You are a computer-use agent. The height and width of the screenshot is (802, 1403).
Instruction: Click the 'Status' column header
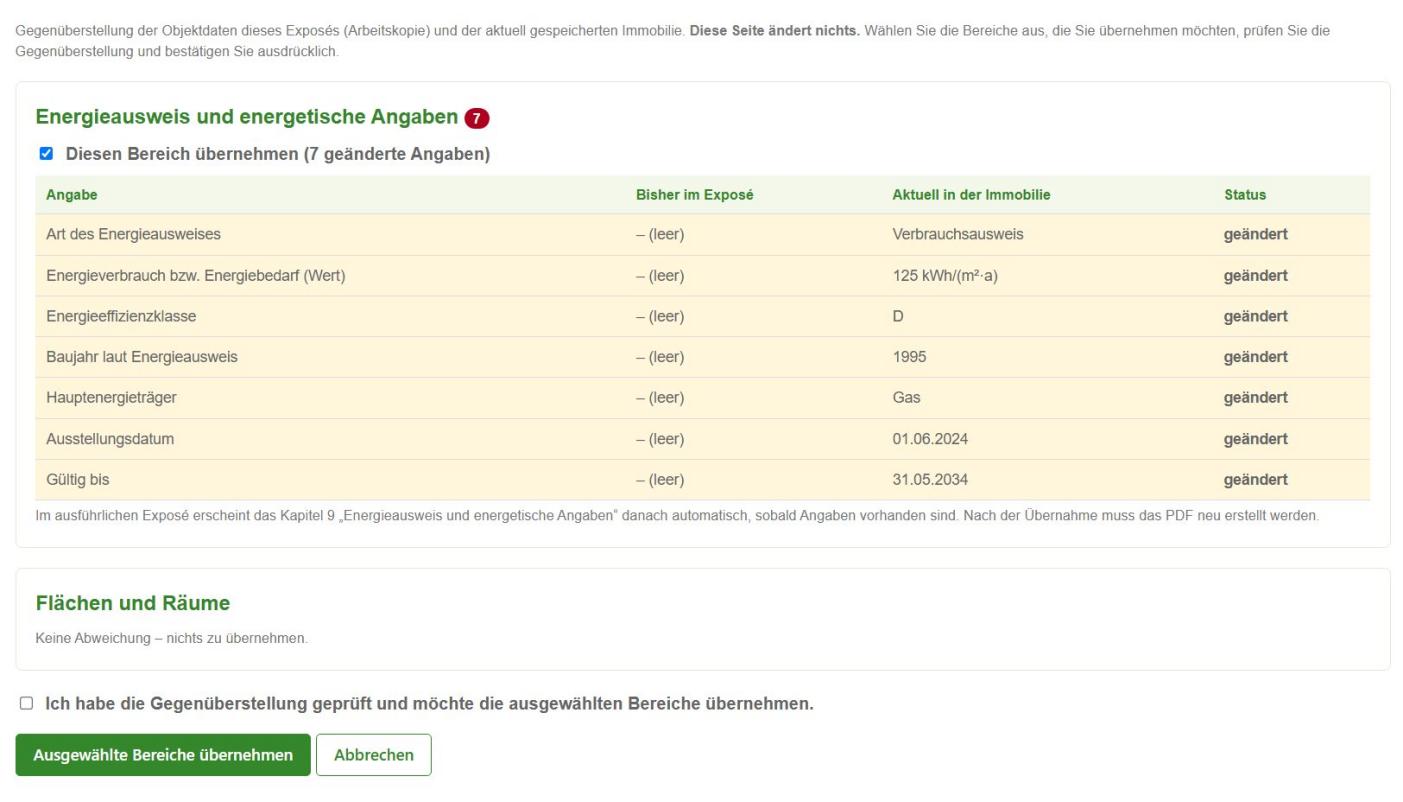pyautogui.click(x=1245, y=194)
